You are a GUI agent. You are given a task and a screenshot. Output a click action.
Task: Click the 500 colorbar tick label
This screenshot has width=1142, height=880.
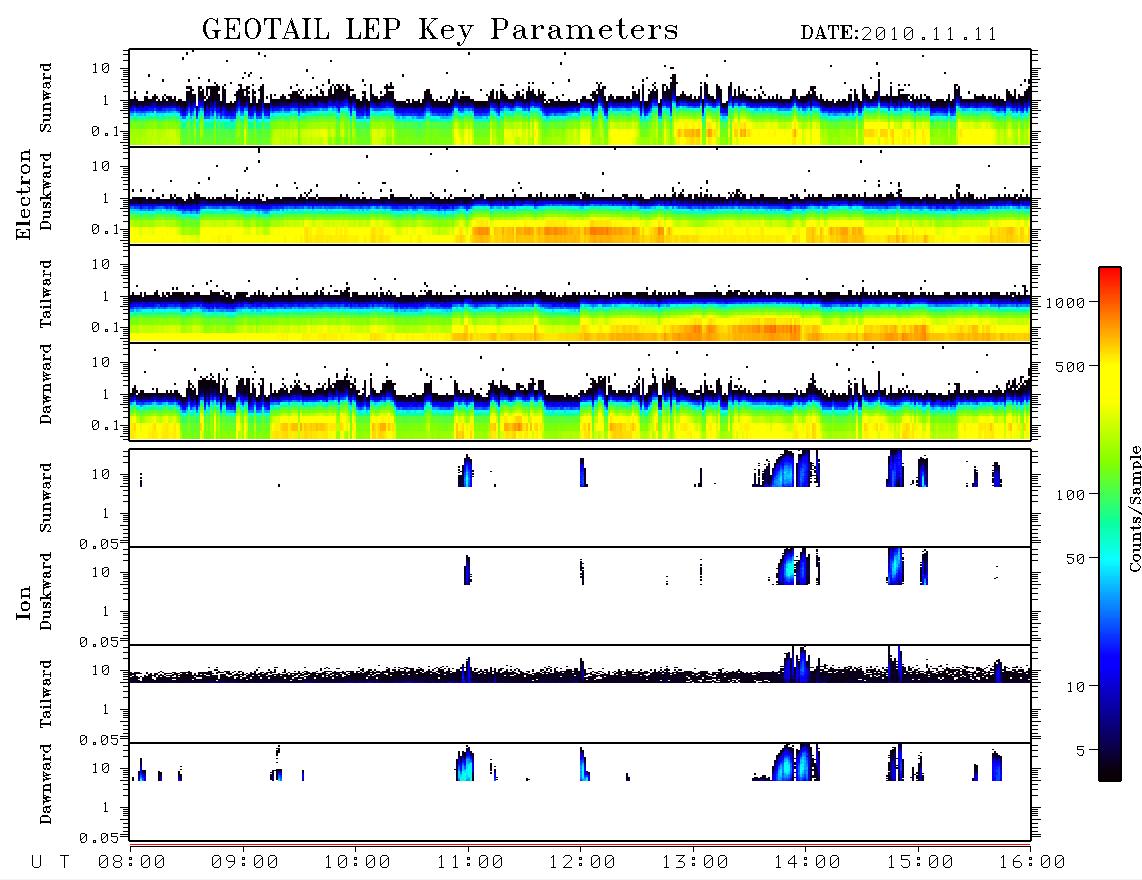[1070, 366]
